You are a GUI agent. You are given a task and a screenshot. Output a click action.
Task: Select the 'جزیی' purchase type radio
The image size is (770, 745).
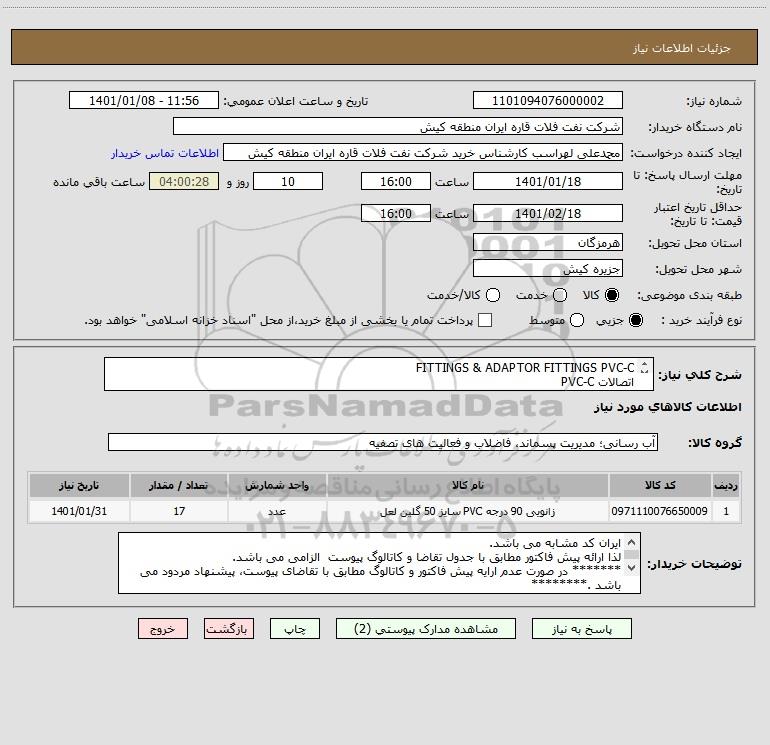click(x=635, y=320)
